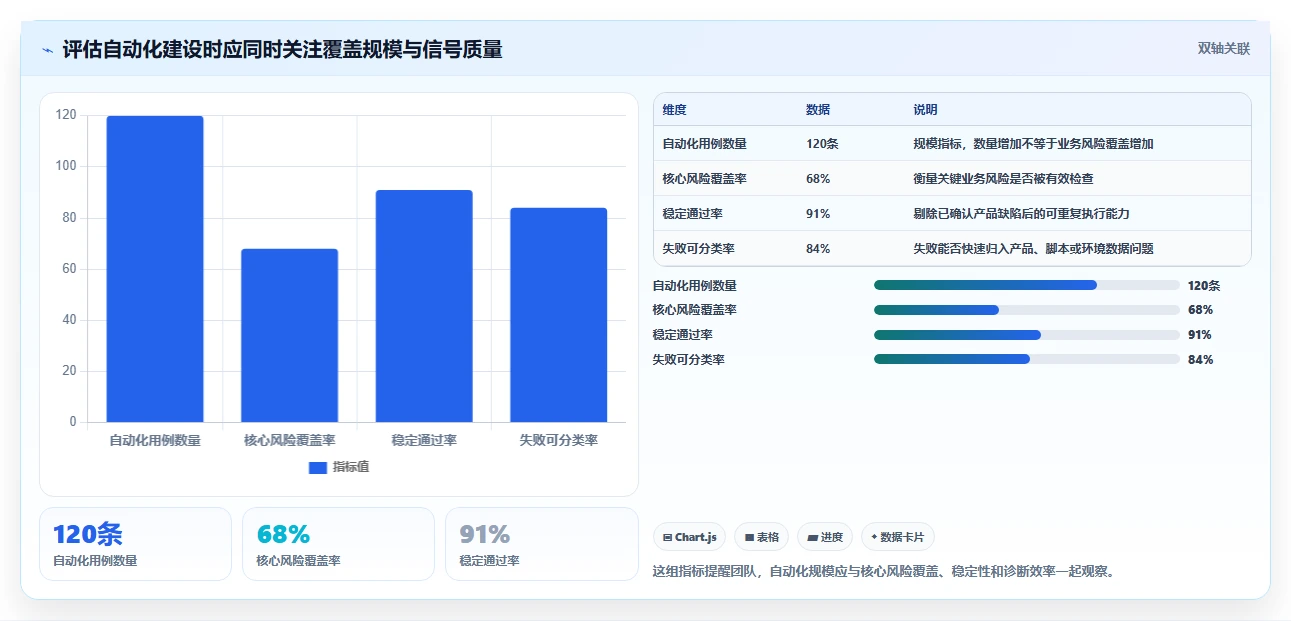The image size is (1291, 621).
Task: Open the 120条 data card
Action: click(135, 544)
